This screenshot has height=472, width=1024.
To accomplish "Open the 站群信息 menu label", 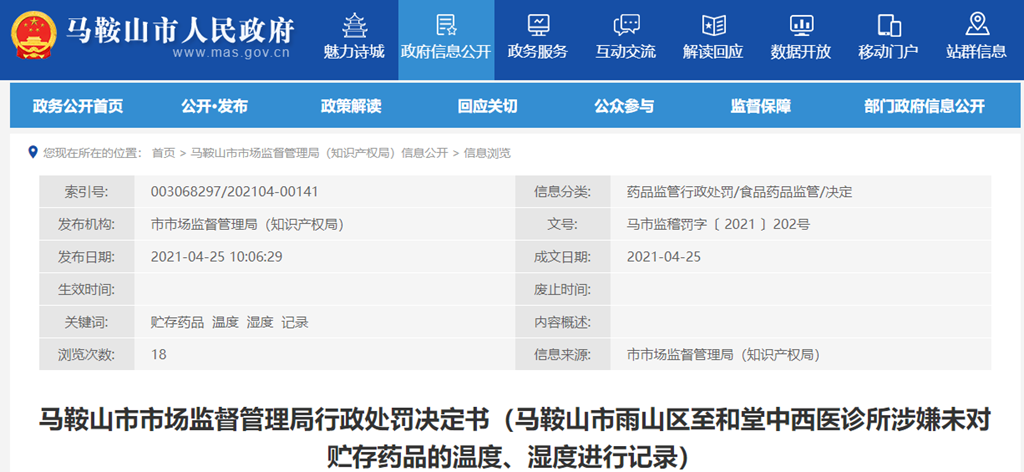I will click(x=976, y=52).
